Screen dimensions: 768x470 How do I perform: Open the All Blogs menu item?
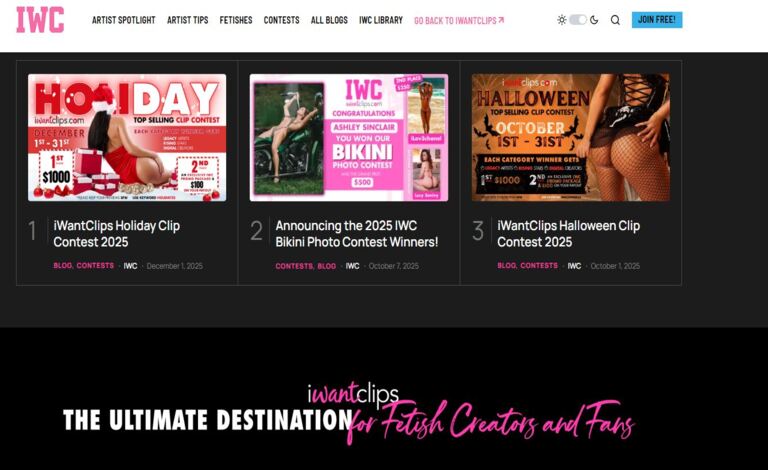click(x=329, y=20)
